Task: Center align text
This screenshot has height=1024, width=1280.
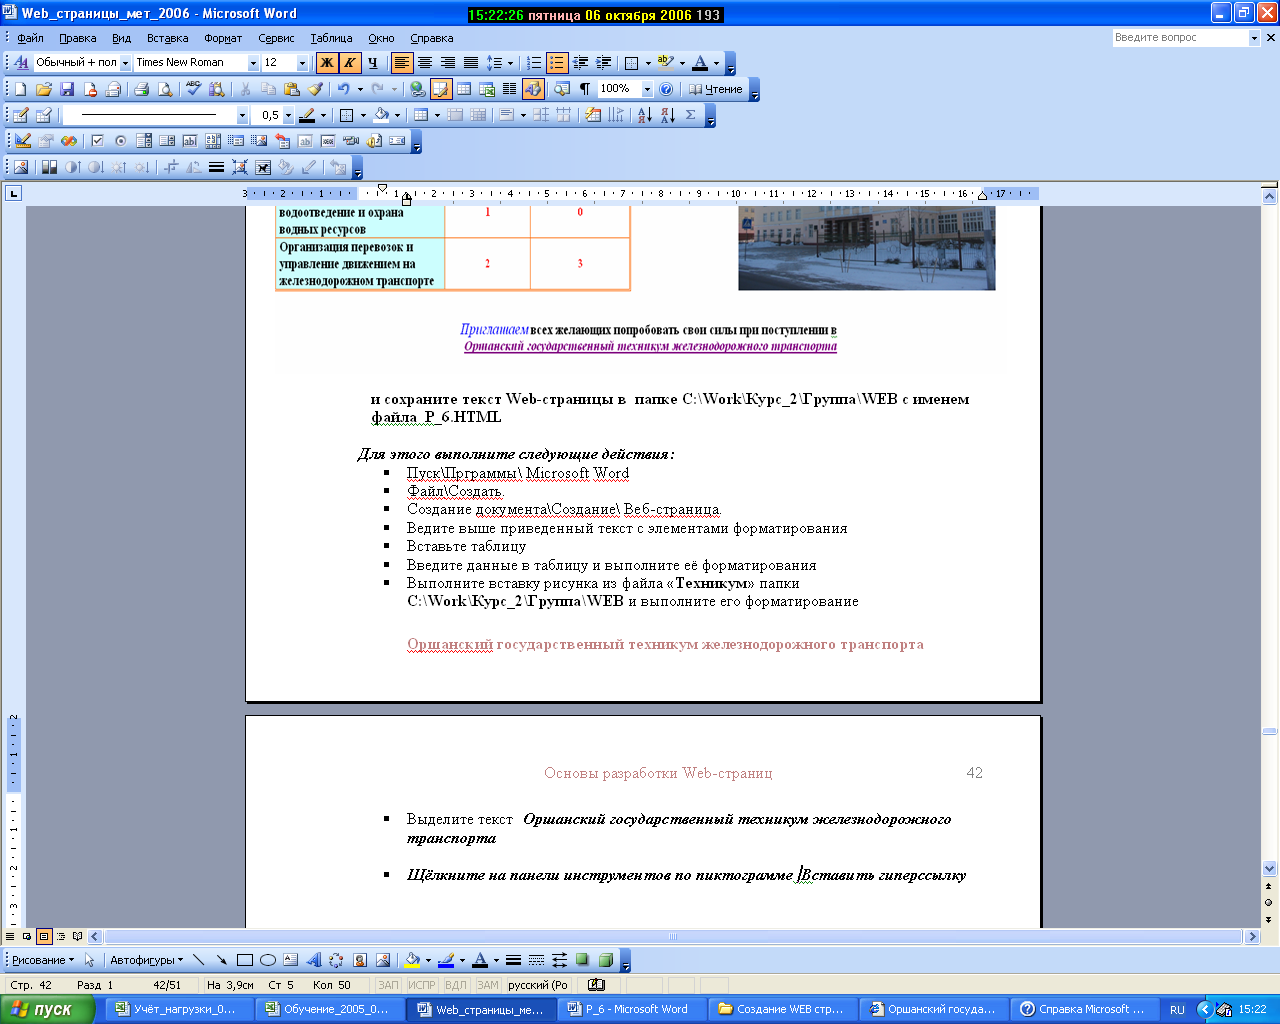Action: click(x=425, y=63)
